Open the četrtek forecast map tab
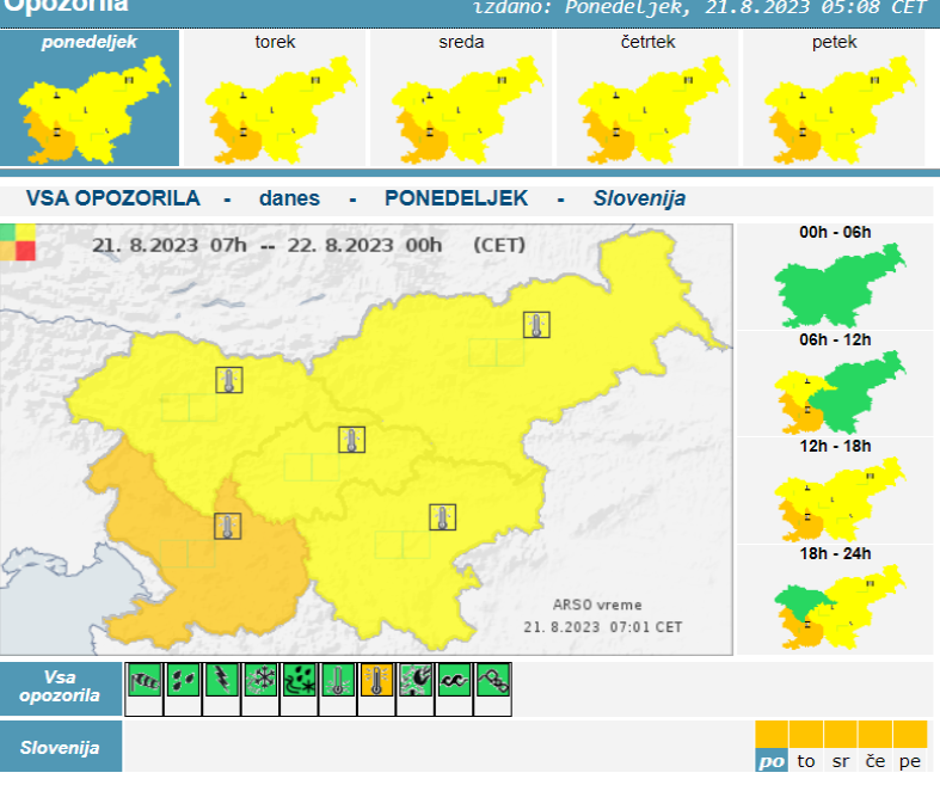Screen dimensions: 940x785 point(647,98)
